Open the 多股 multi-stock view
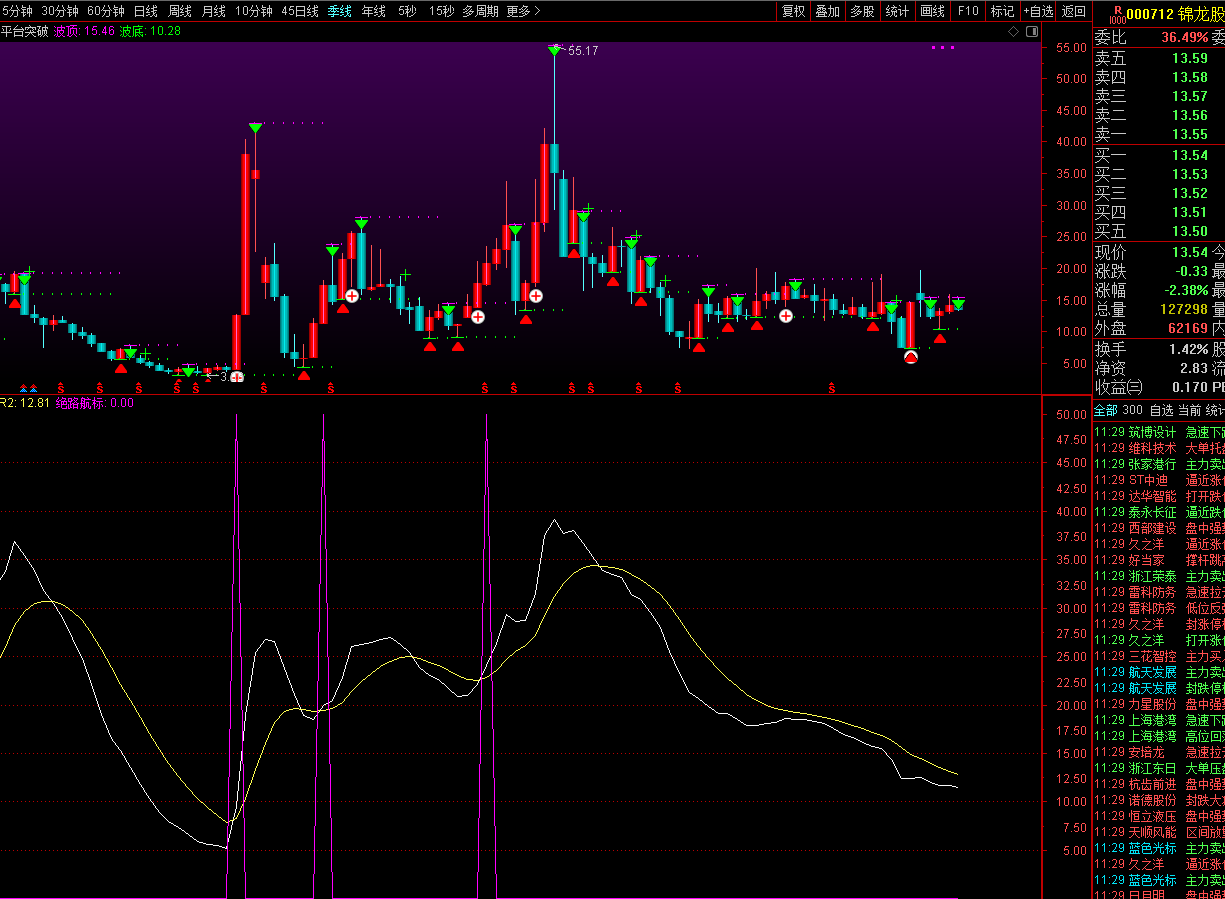The height and width of the screenshot is (899, 1225). (x=862, y=11)
